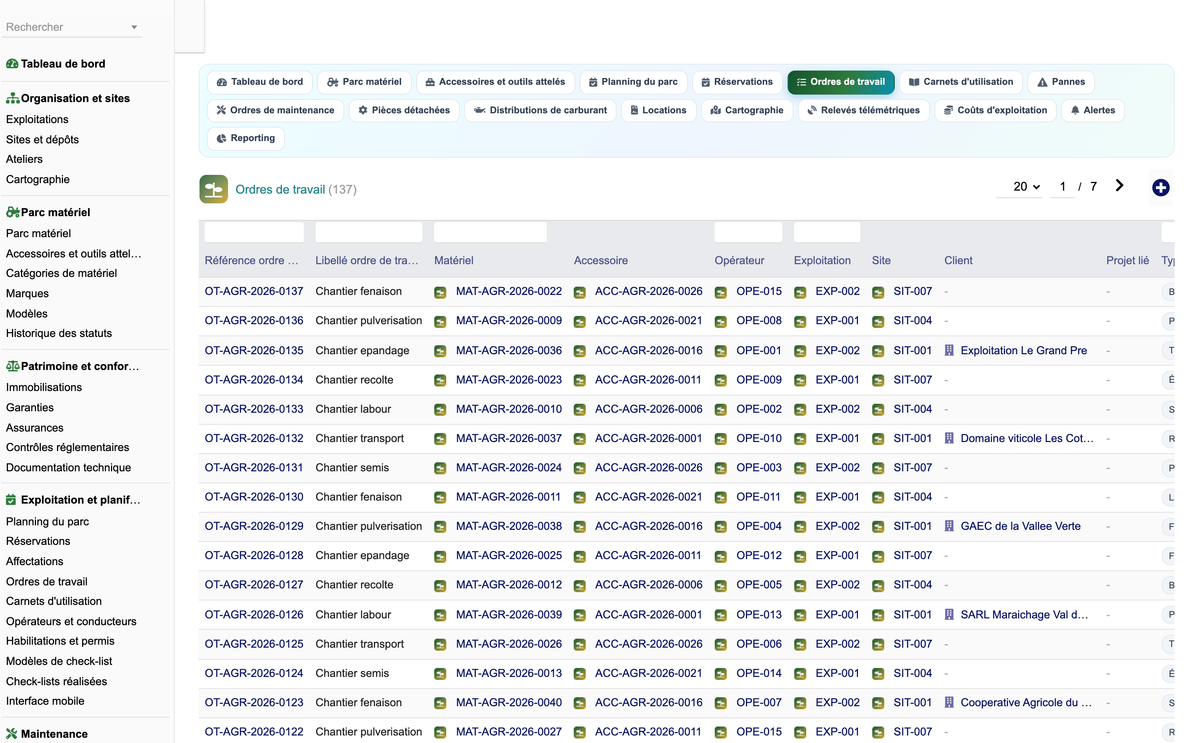Open work order OT-AGR-2026-0130
Viewport: 1200px width, 743px height.
tap(254, 497)
